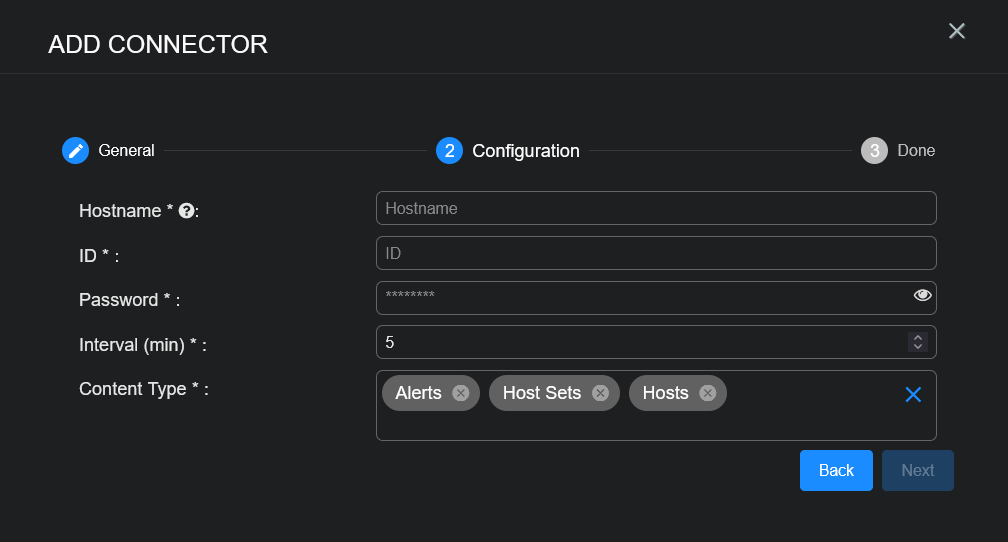Remove the Host Sets tag
Image resolution: width=1008 pixels, height=542 pixels.
click(x=600, y=393)
